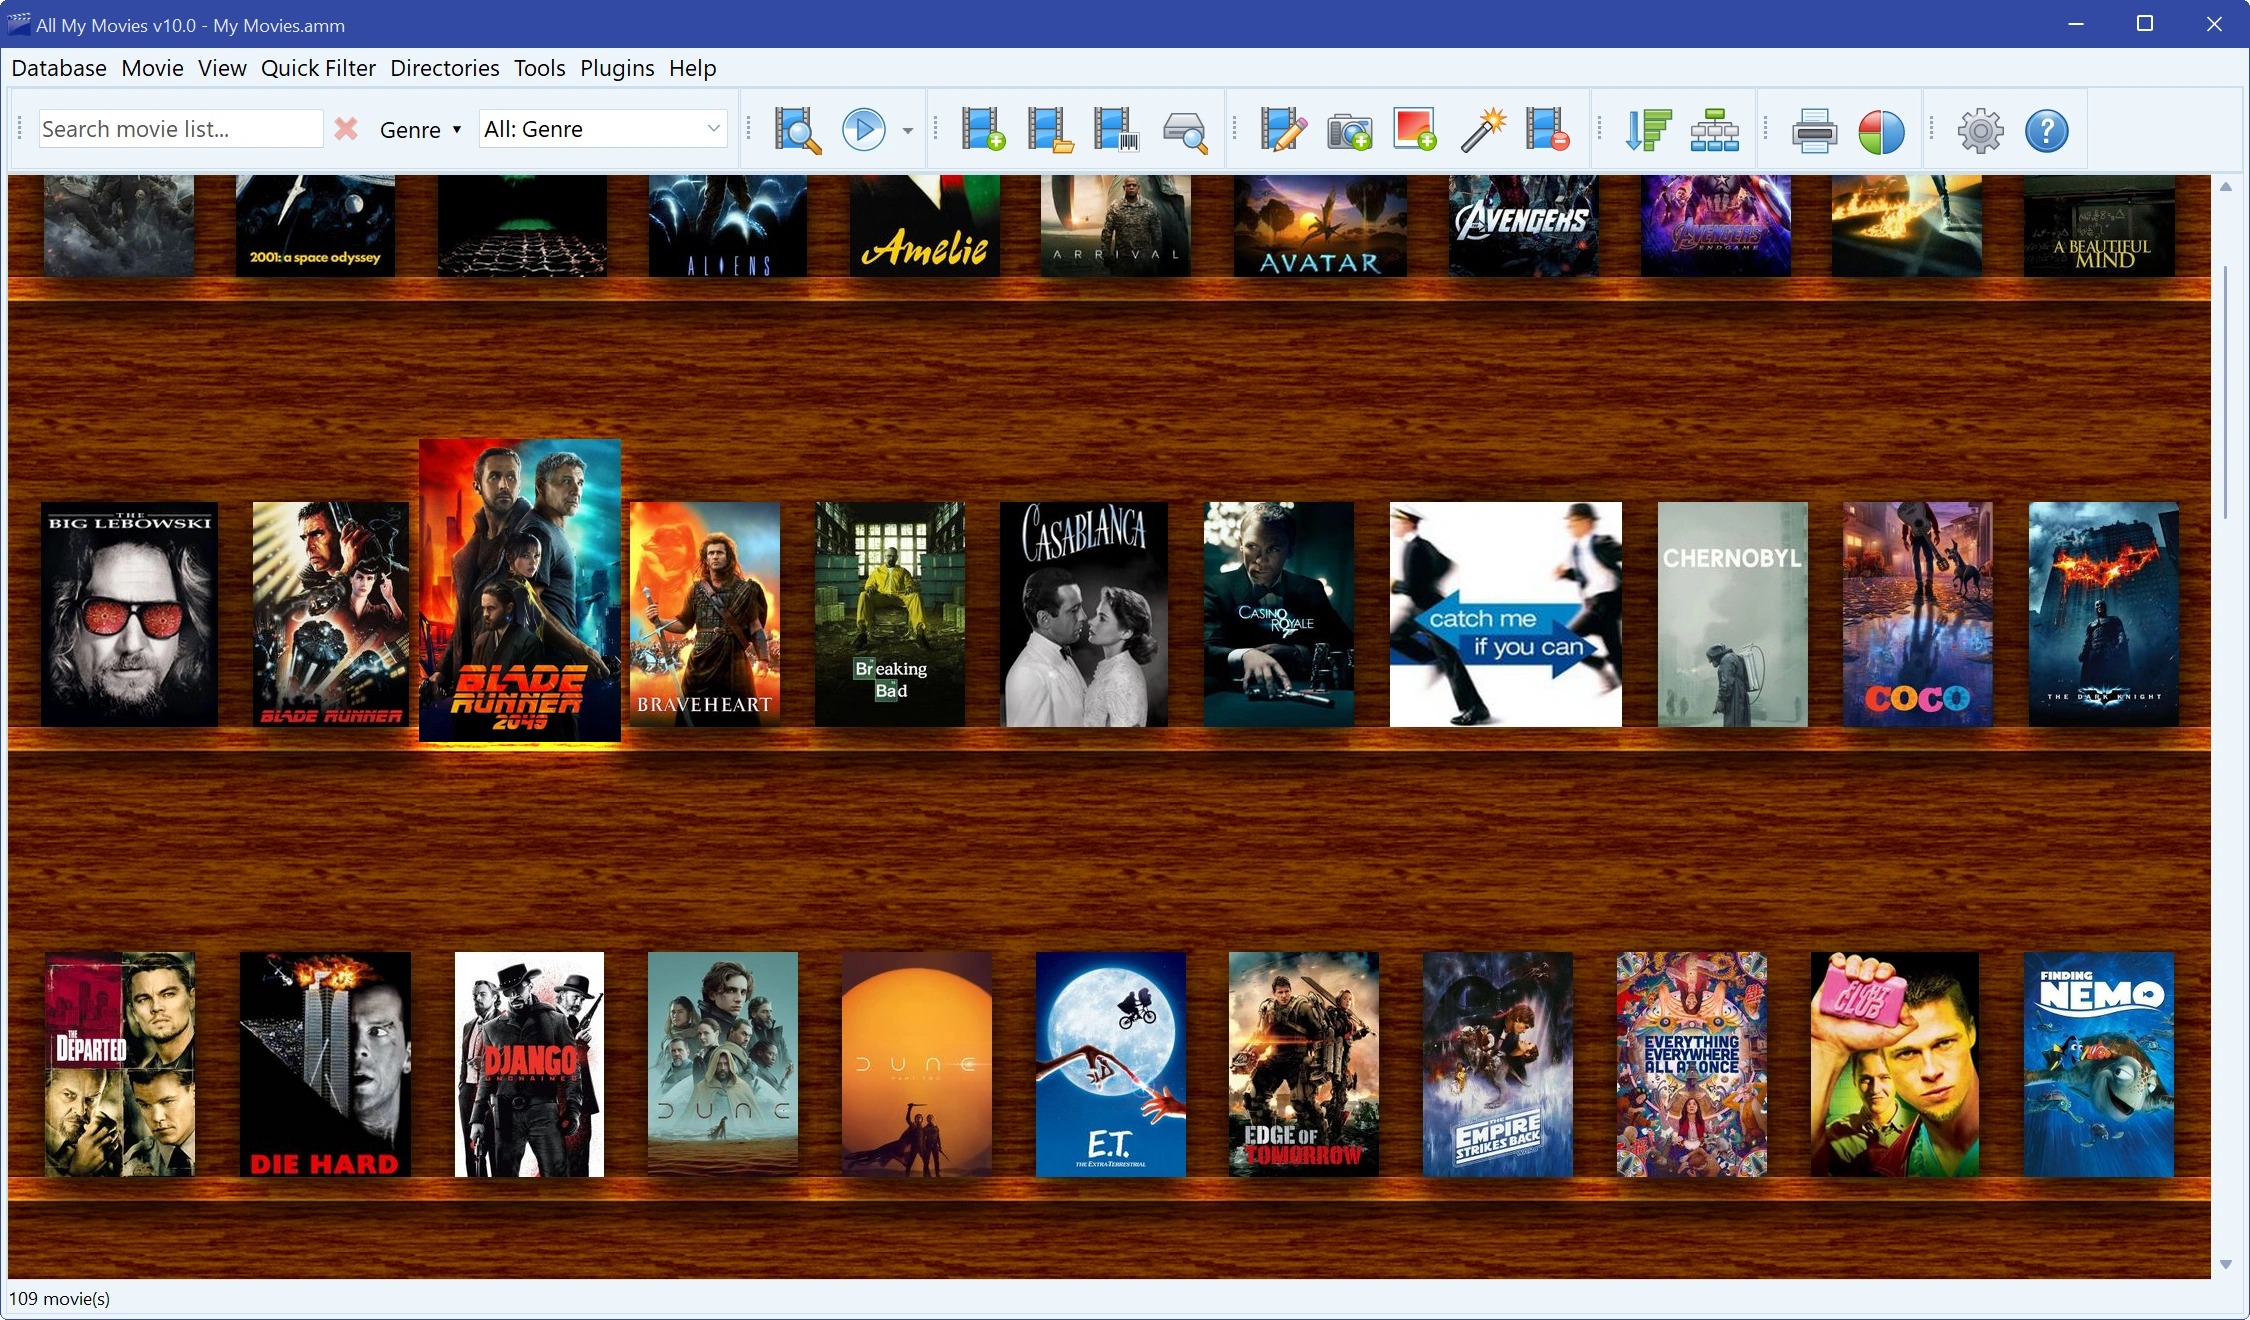Open the Genre filter type dropdown
Viewport: 2250px width, 1320px height.
tap(420, 130)
